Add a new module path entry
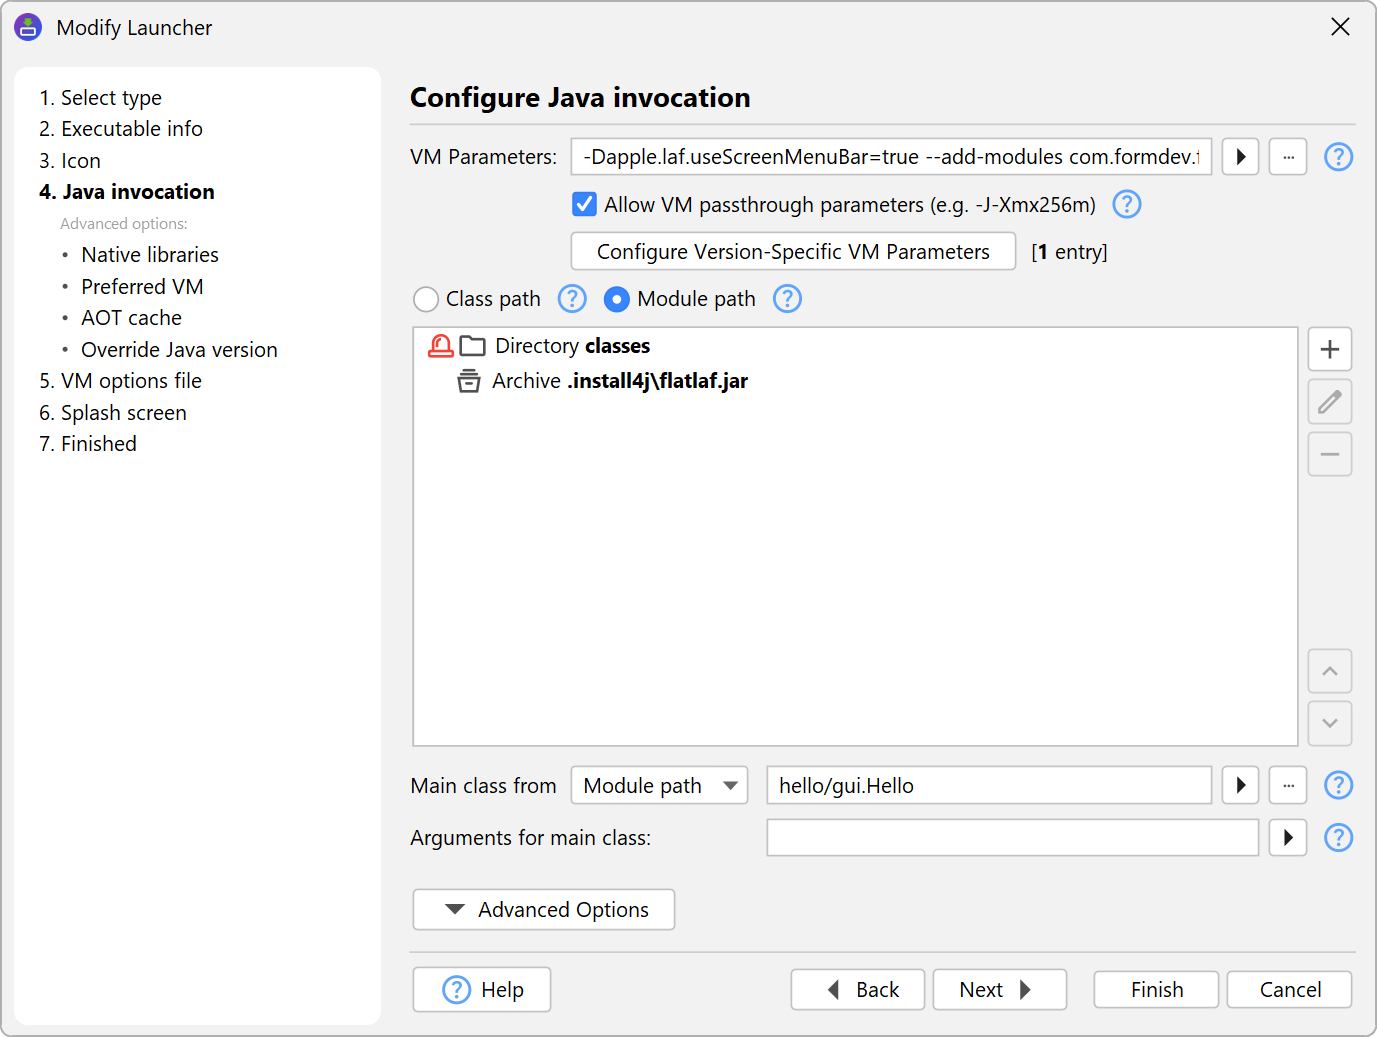 [x=1330, y=349]
